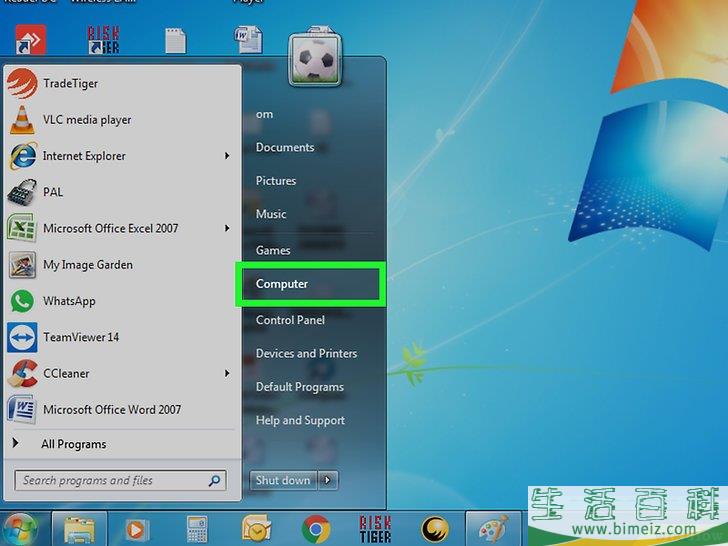Open TradeTiger from the Start menu
This screenshot has height=546, width=728.
pos(70,84)
